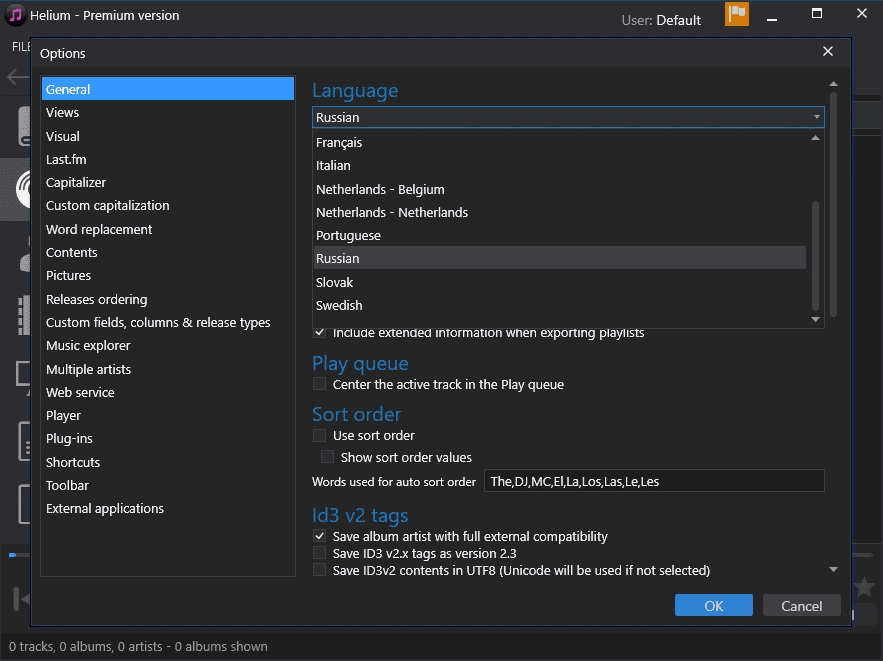
Task: Open Custom capitalization options
Action: click(168, 206)
